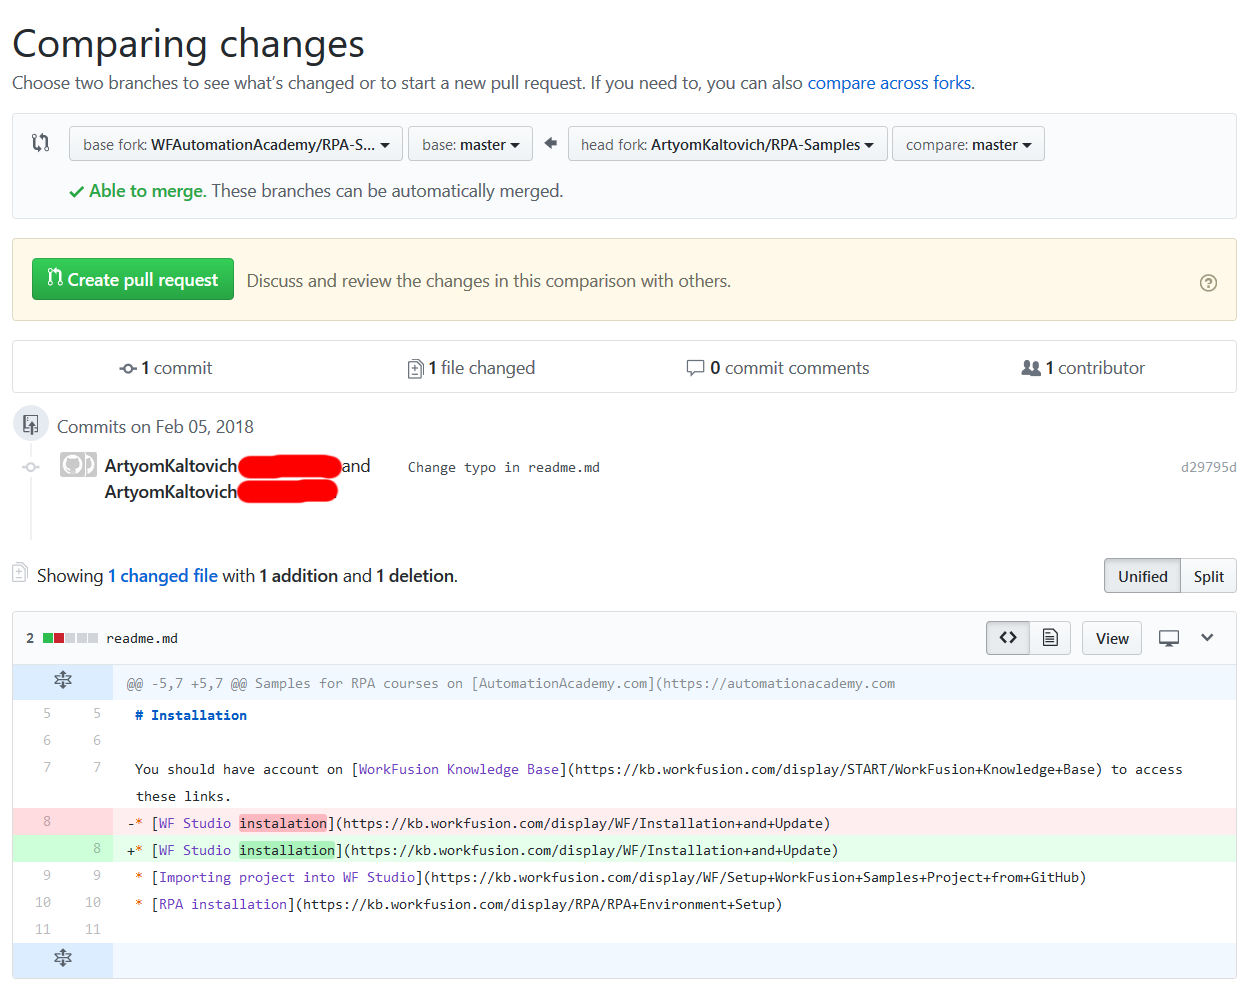Open the 0 commit comments tab
The width and height of the screenshot is (1255, 992).
[778, 368]
